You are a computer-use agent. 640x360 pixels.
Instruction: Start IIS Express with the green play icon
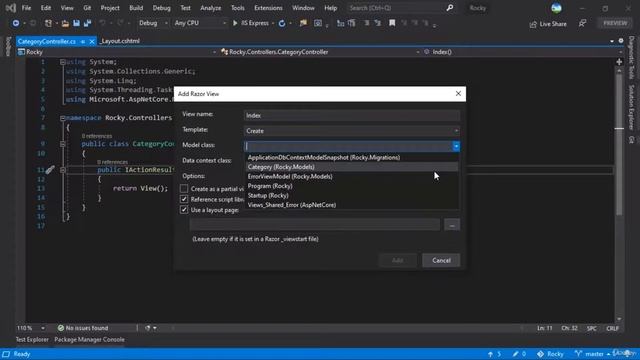point(235,23)
